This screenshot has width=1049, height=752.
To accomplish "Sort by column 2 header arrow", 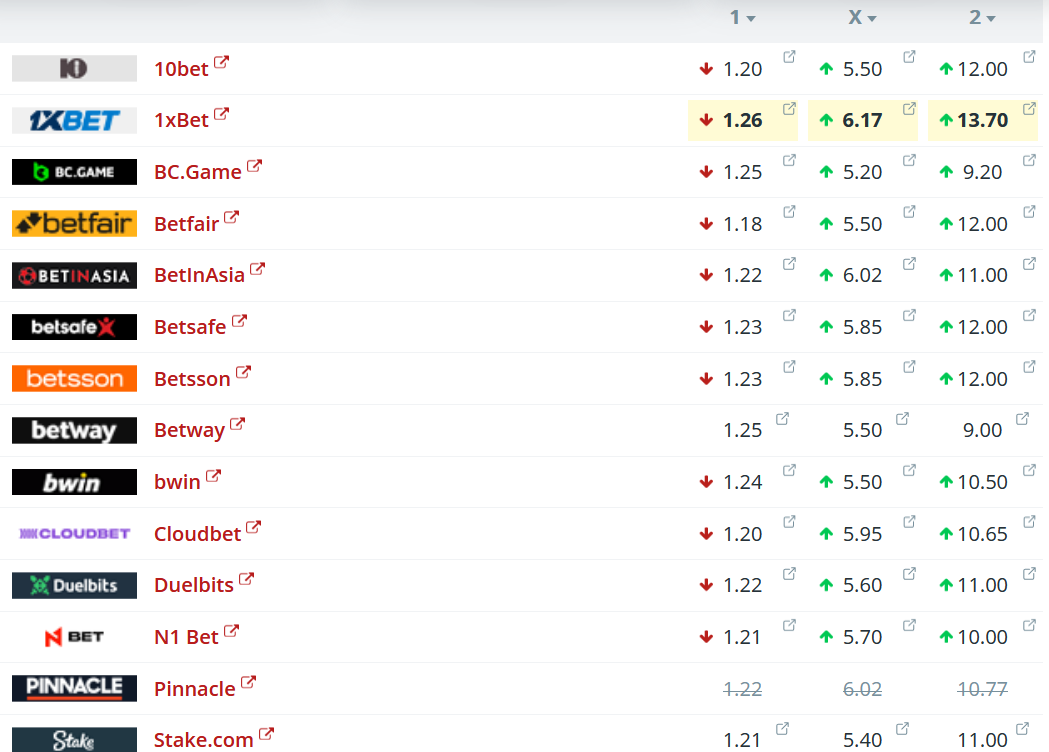I will pyautogui.click(x=991, y=19).
